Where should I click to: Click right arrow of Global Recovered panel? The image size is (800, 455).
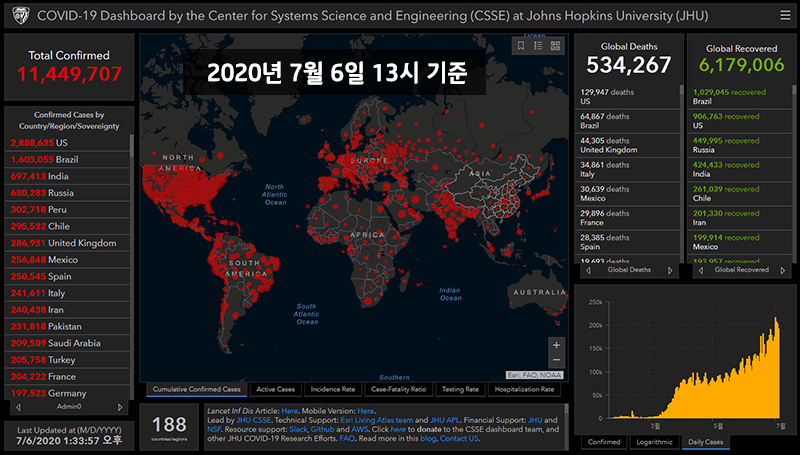[x=783, y=270]
